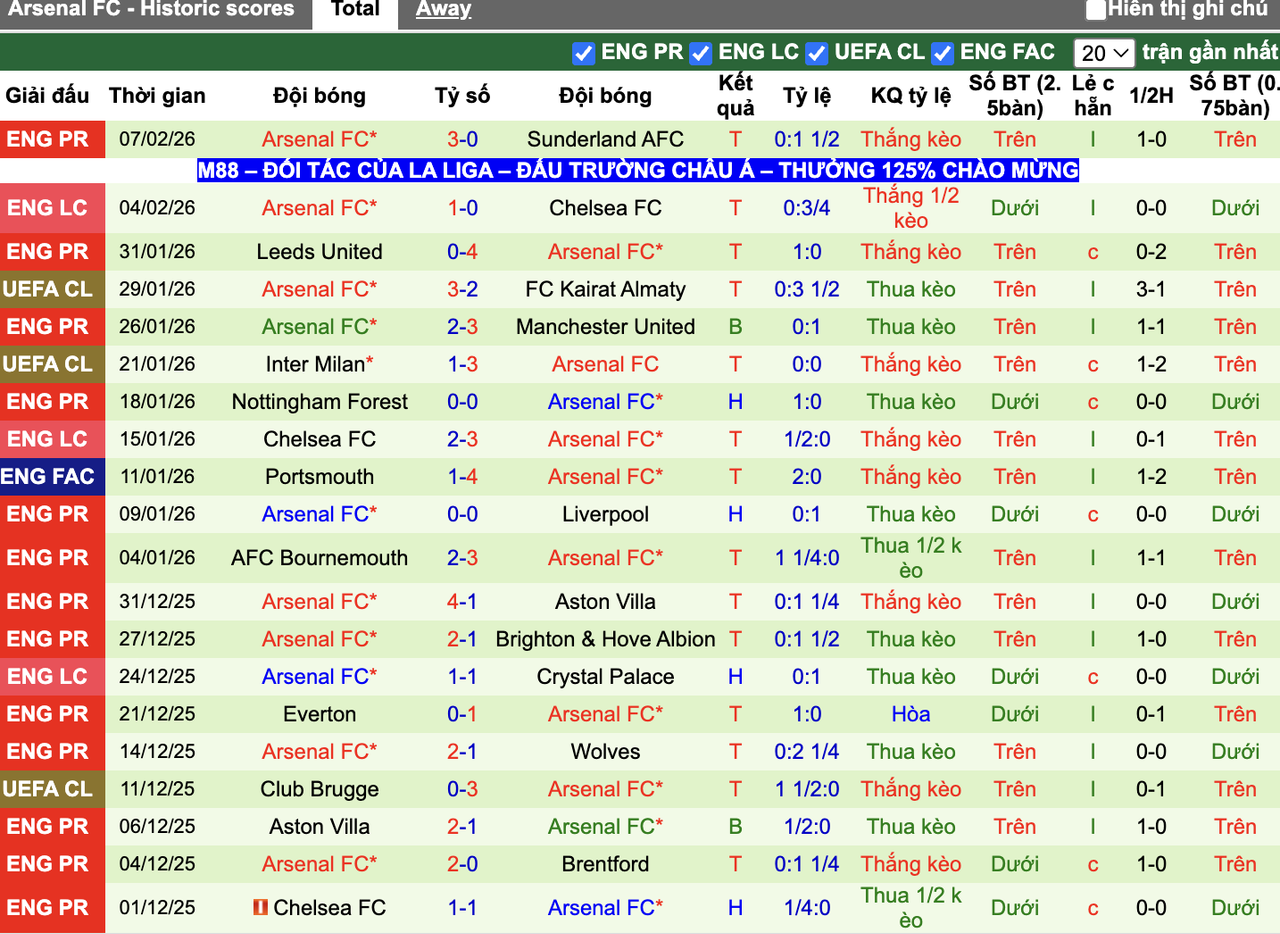1280x934 pixels.
Task: Uncheck the UEFA CL filter checkbox
Action: (817, 53)
